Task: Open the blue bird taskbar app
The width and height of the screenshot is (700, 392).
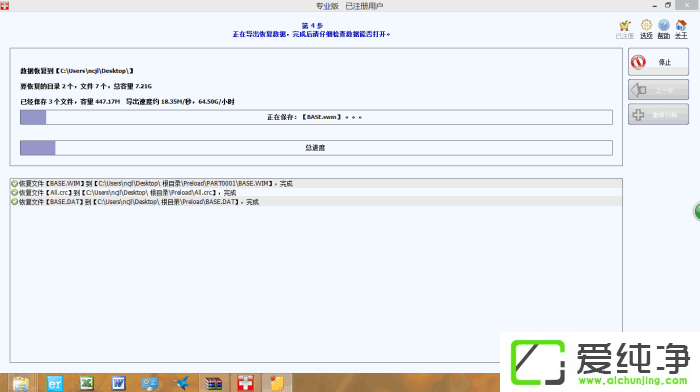Action: pyautogui.click(x=182, y=383)
